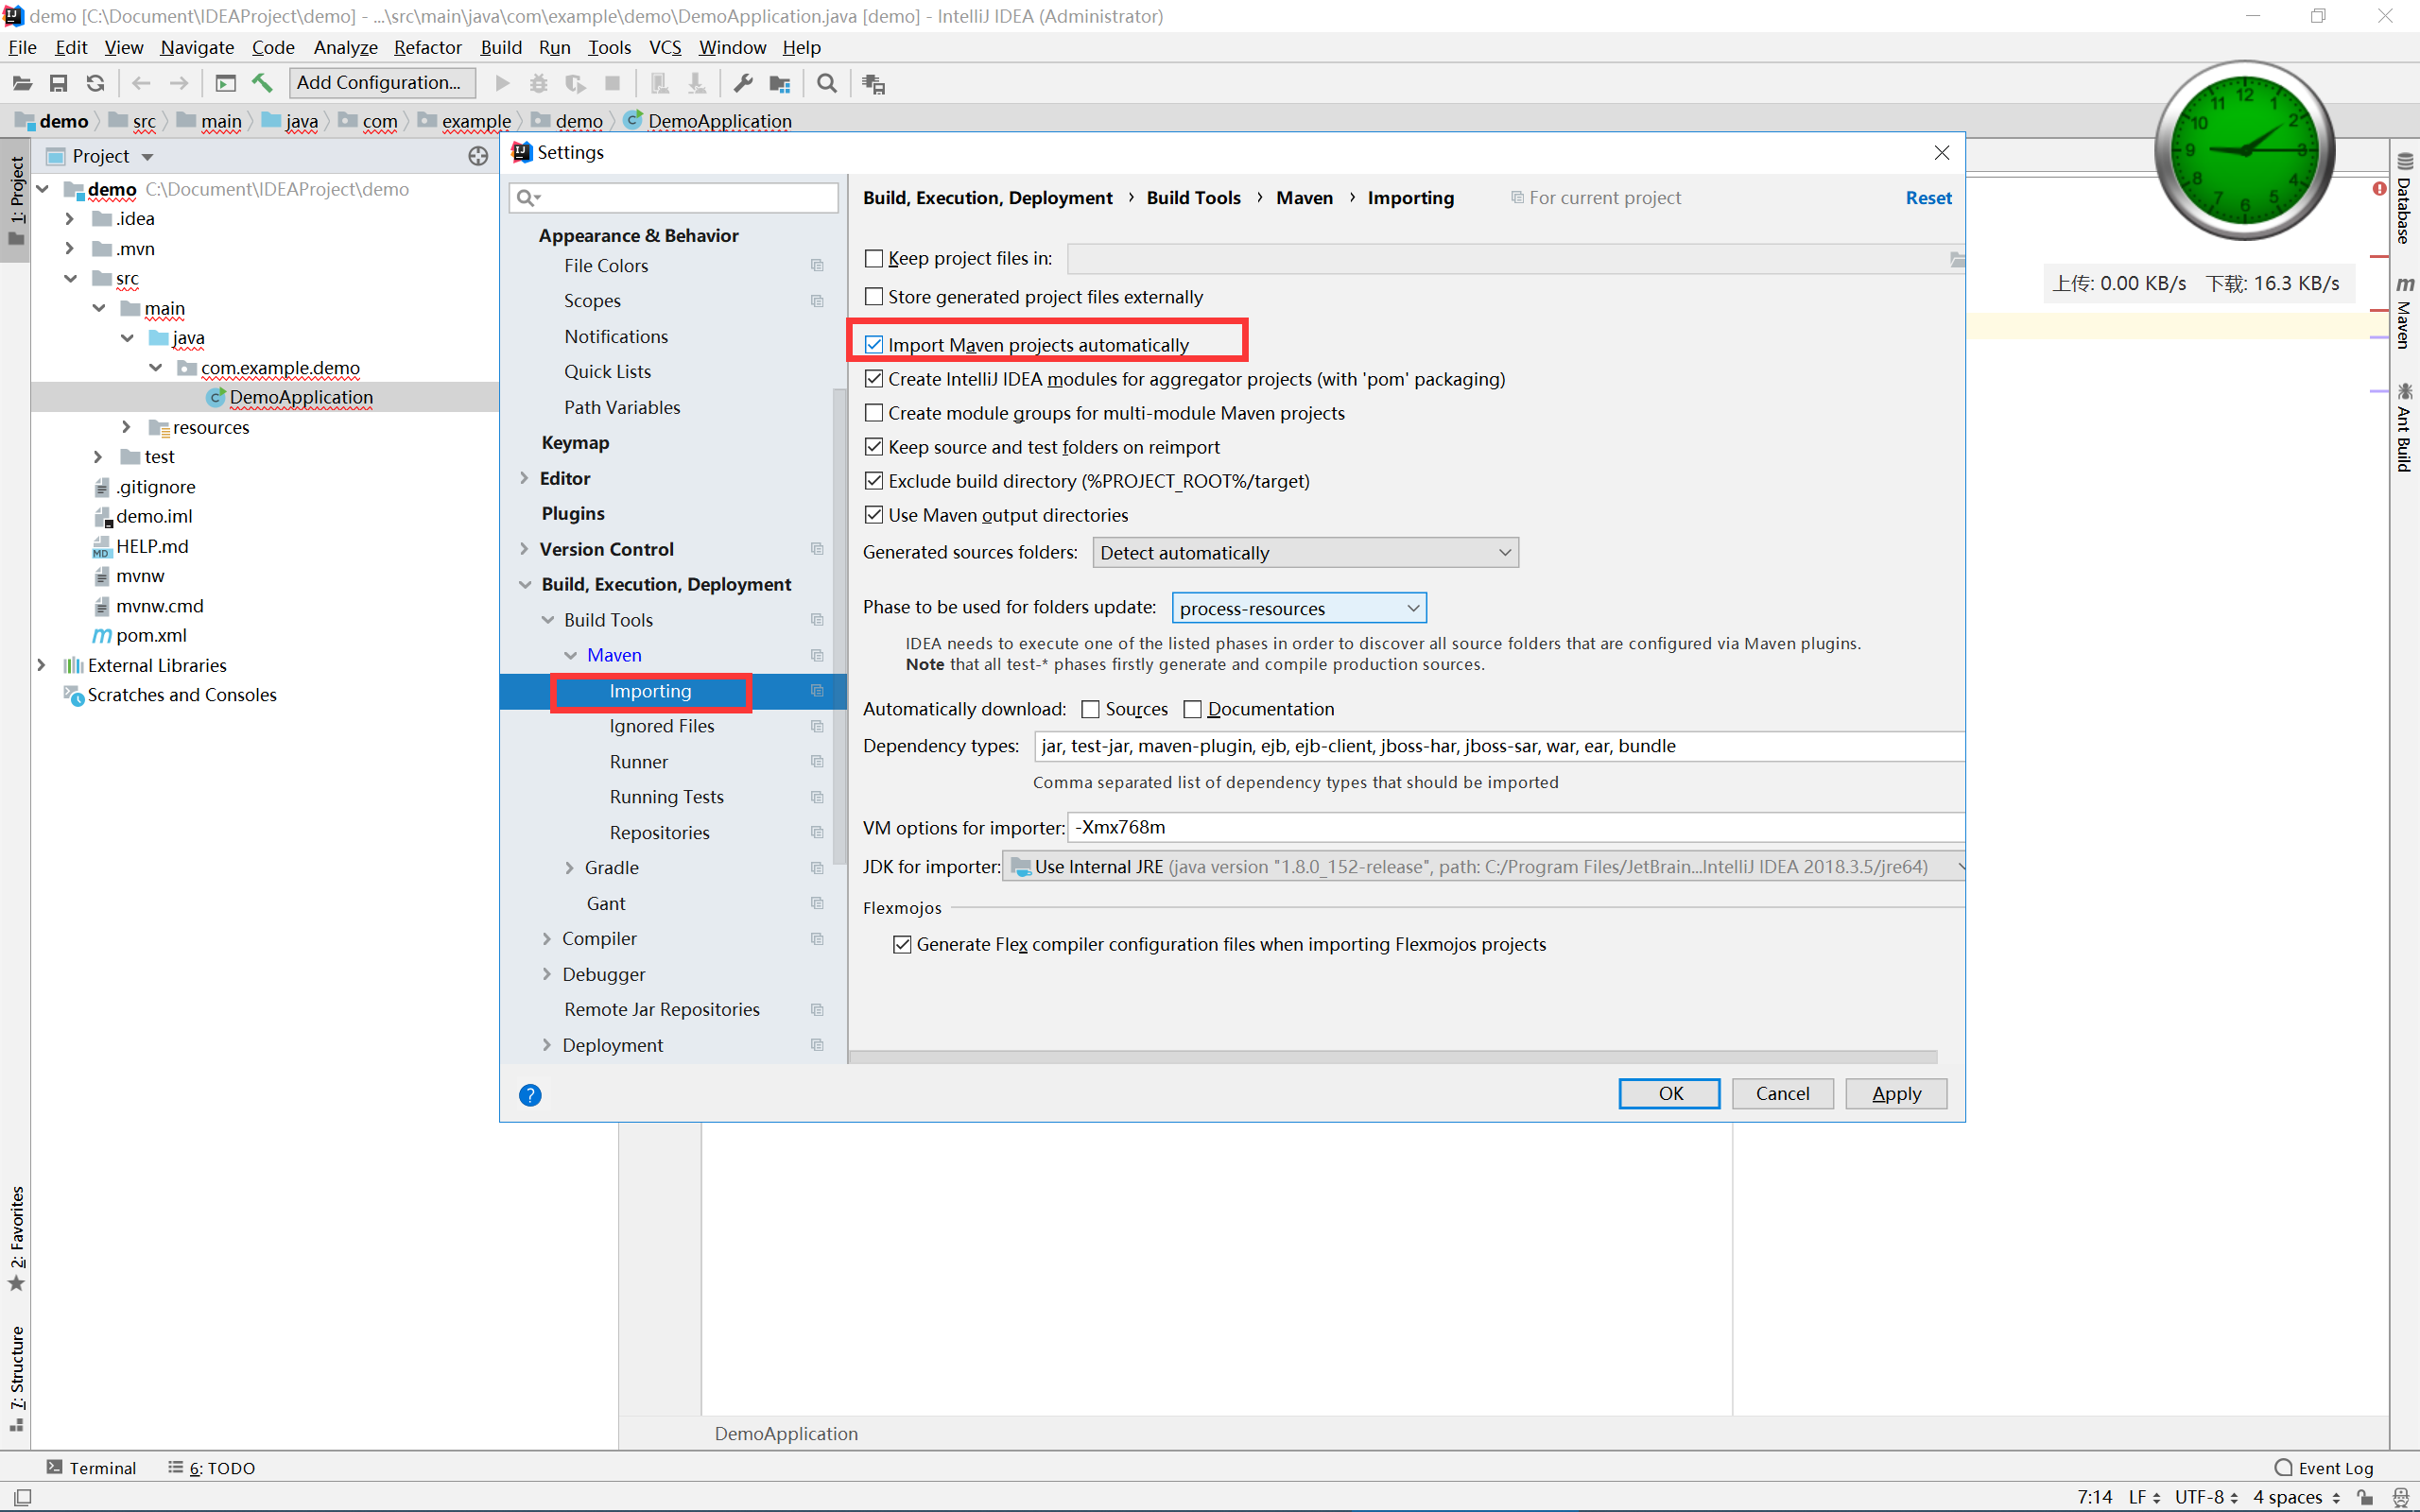Screen dimensions: 2420x1512
Task: Click the Synchronize refresh icon in toolbar
Action: pos(95,83)
